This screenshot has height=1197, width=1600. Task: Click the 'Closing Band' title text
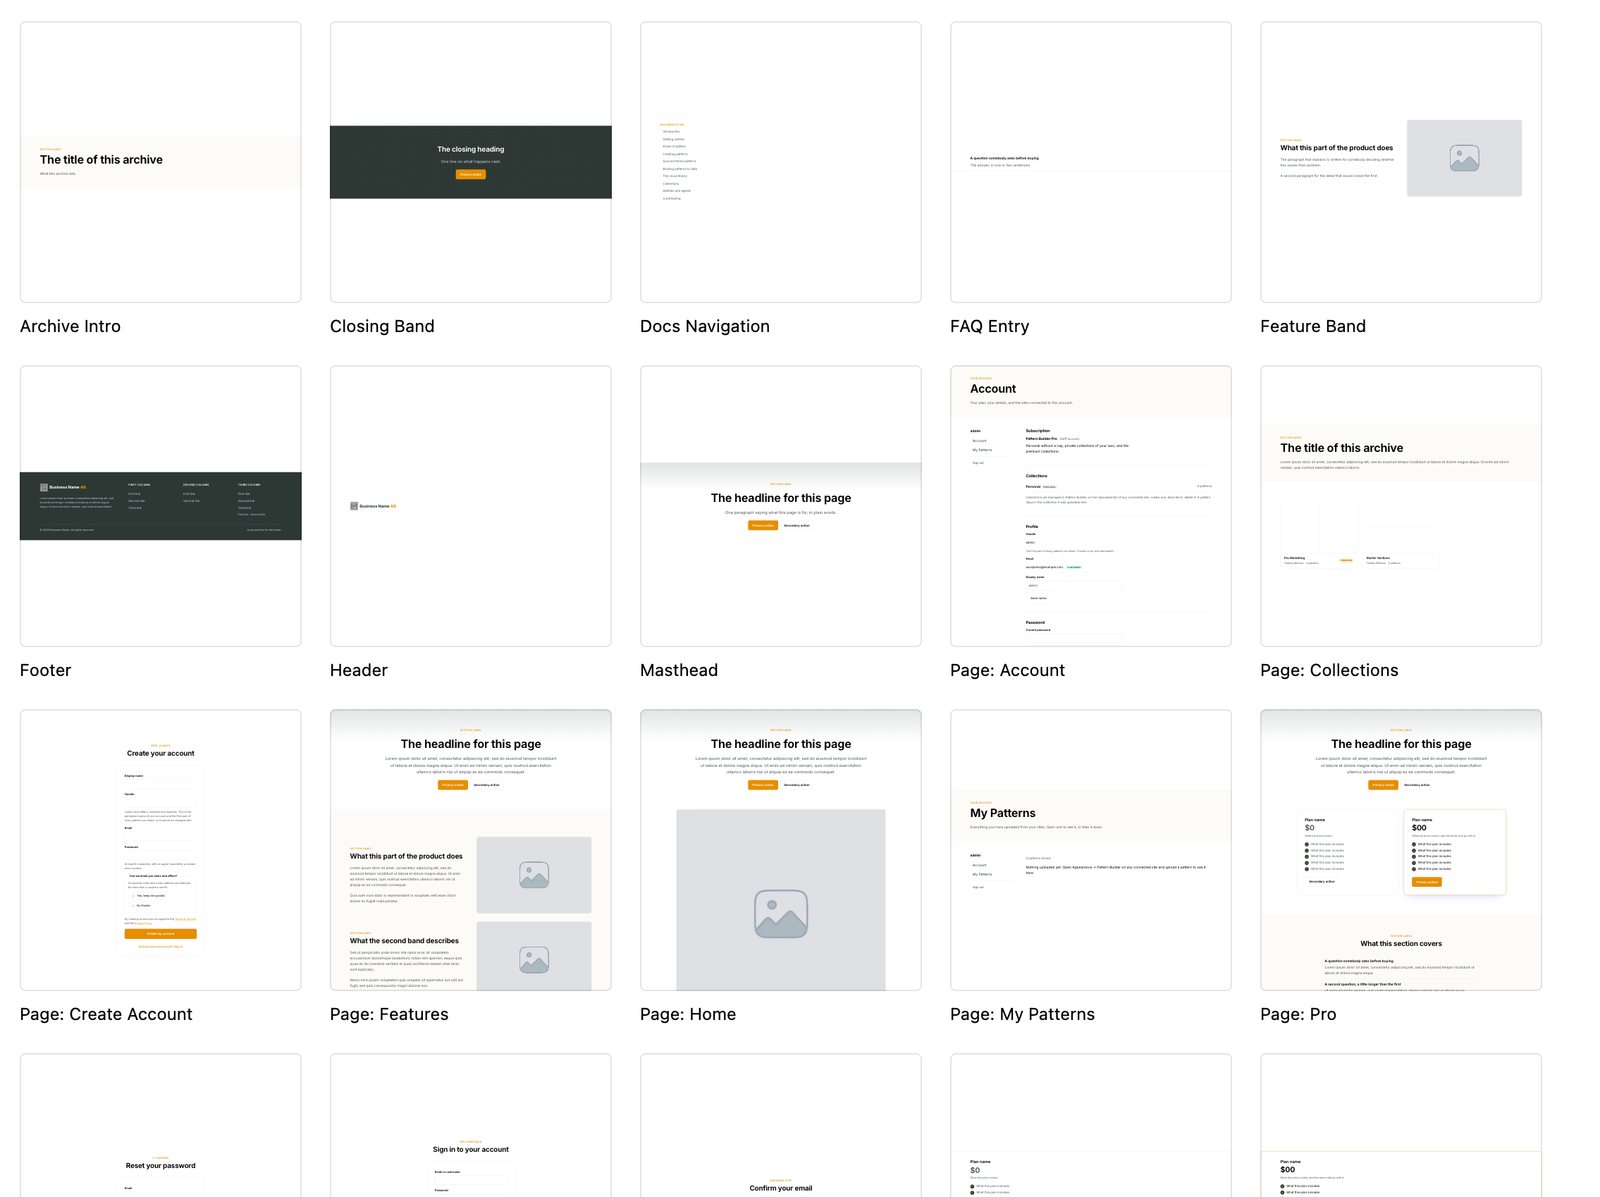coord(382,326)
